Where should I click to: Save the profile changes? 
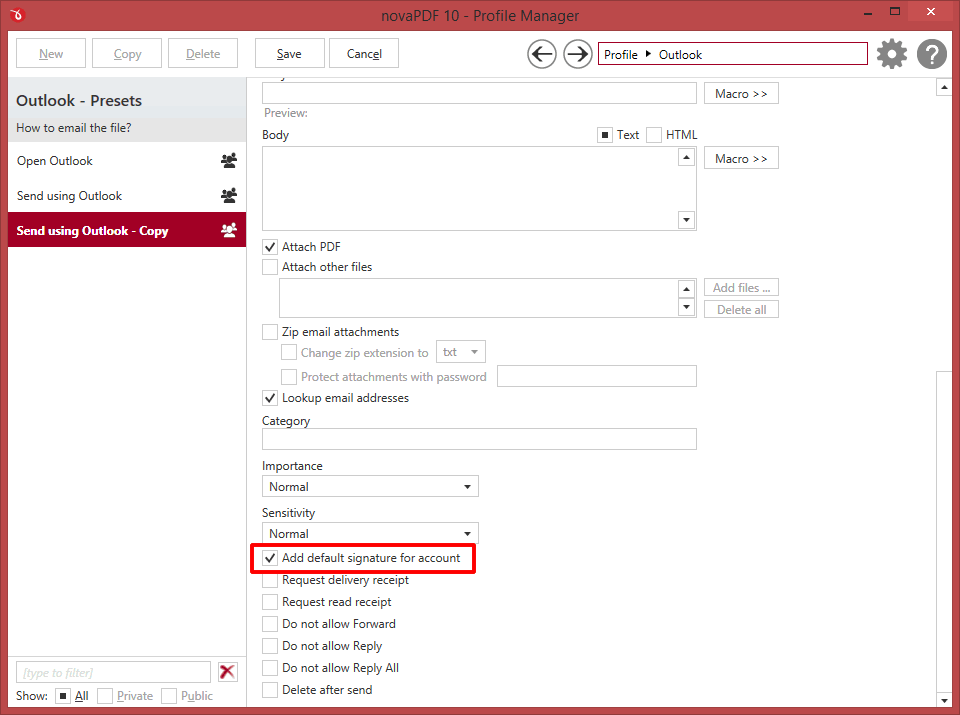click(289, 54)
